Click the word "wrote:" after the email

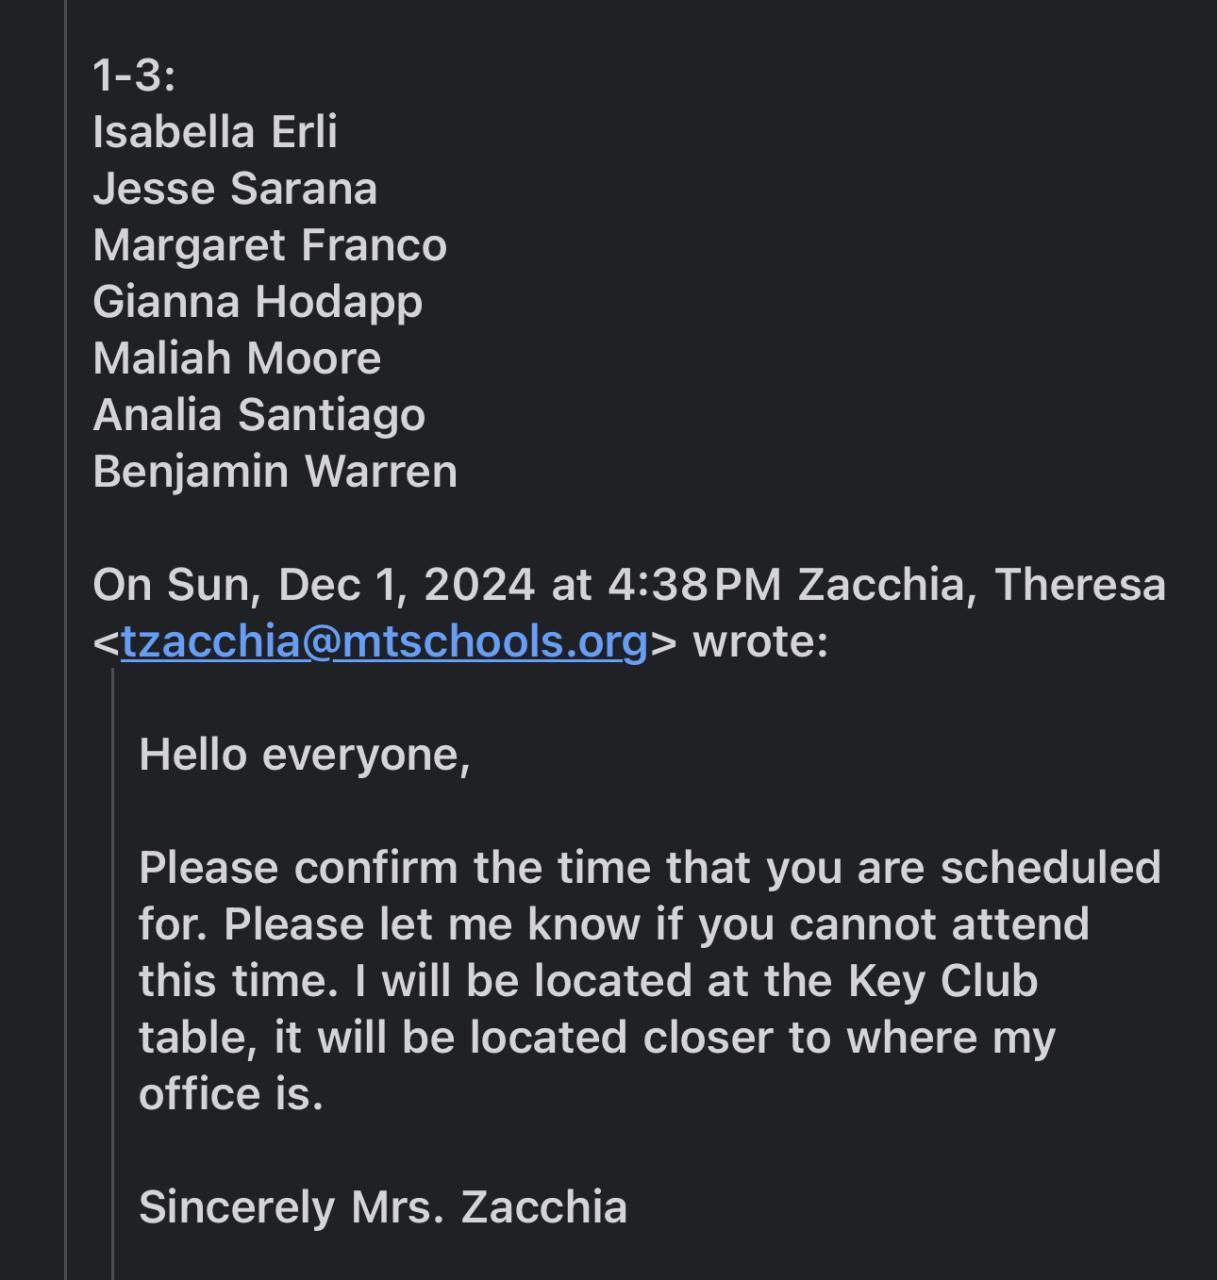760,641
